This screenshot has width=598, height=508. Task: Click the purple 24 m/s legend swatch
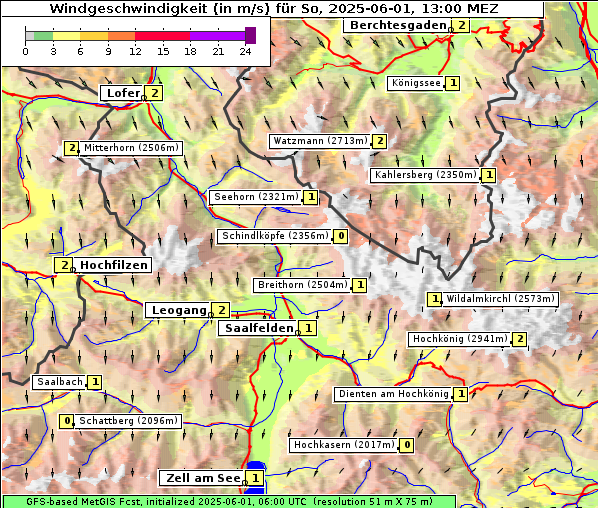coord(250,35)
